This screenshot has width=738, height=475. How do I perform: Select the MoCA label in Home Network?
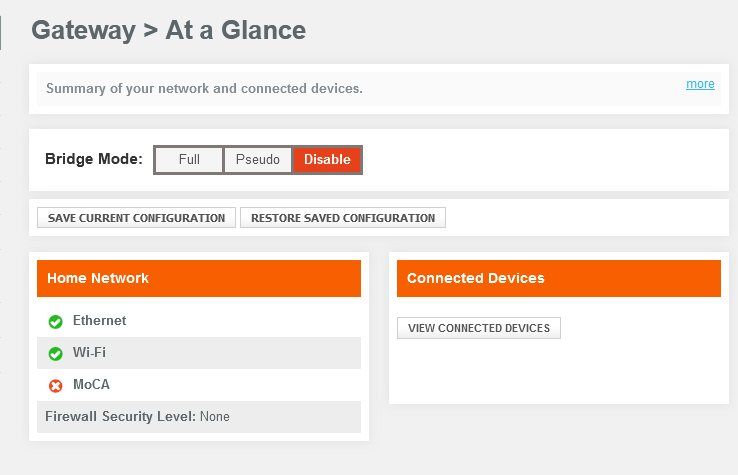coord(92,385)
